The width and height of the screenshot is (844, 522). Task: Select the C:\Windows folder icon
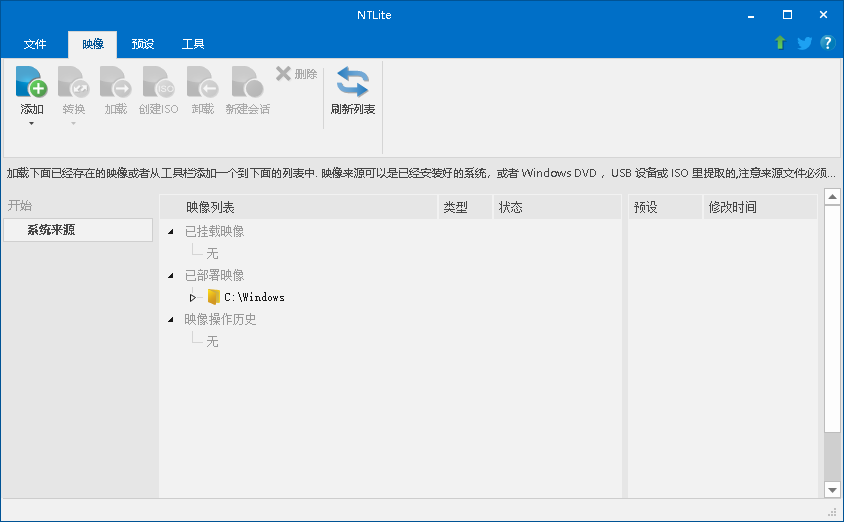[x=214, y=297]
